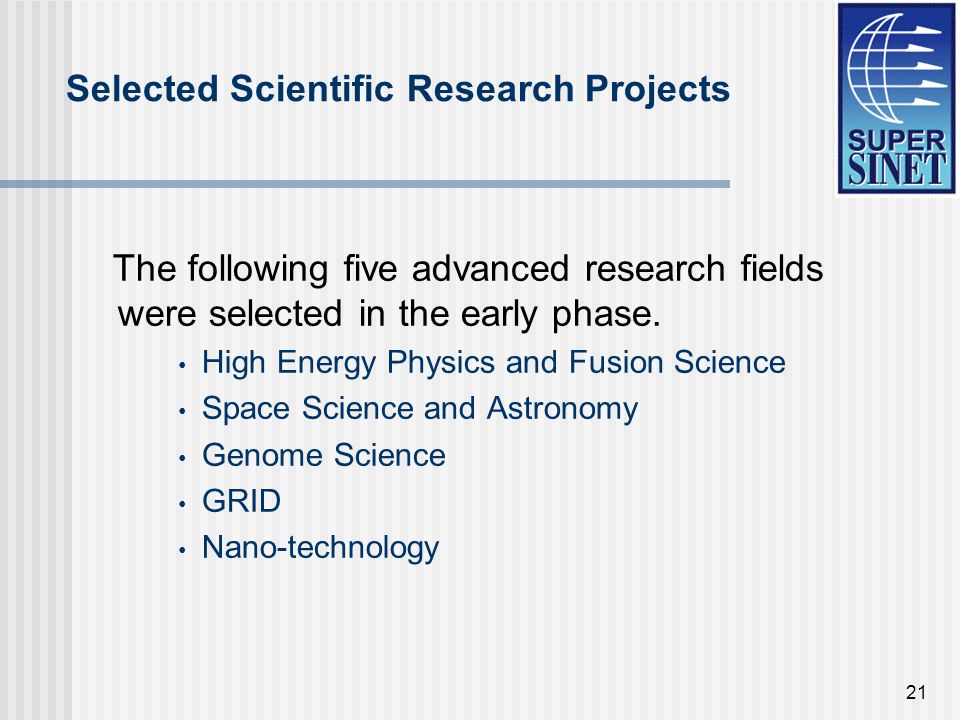Screen dimensions: 960x720
Task: Click the SUPER text in the logo
Action: click(x=896, y=141)
